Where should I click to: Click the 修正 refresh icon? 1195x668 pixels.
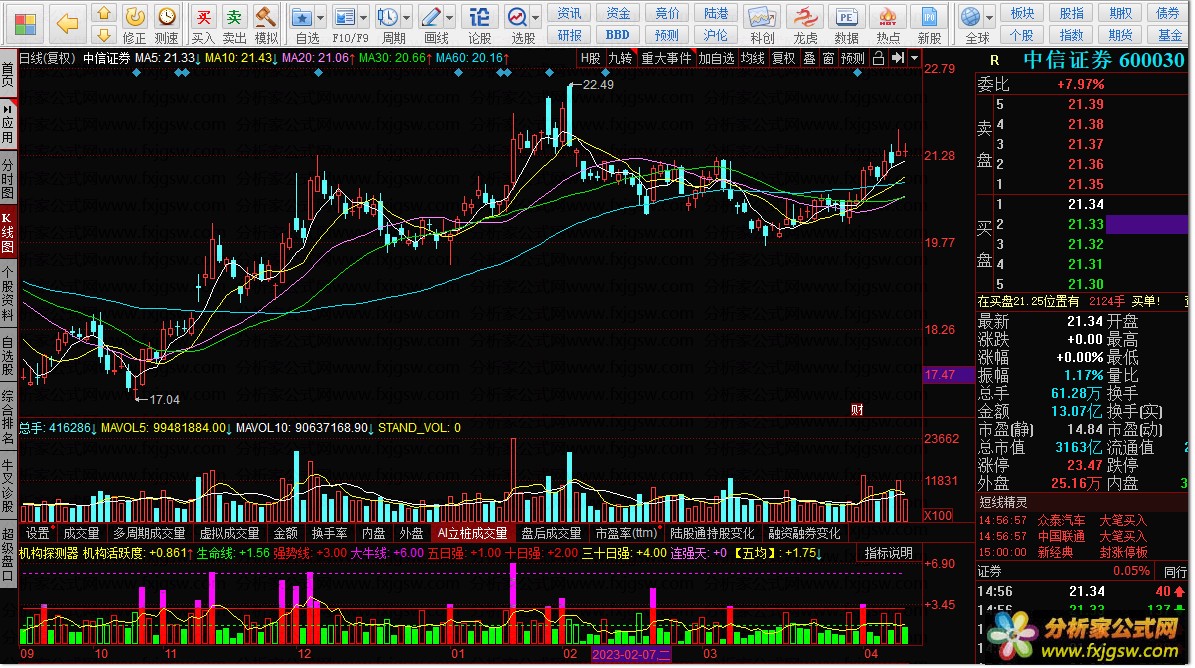tap(135, 17)
